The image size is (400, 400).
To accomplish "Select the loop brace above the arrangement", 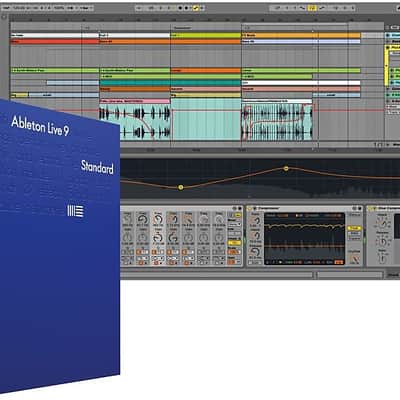I will tap(295, 24).
